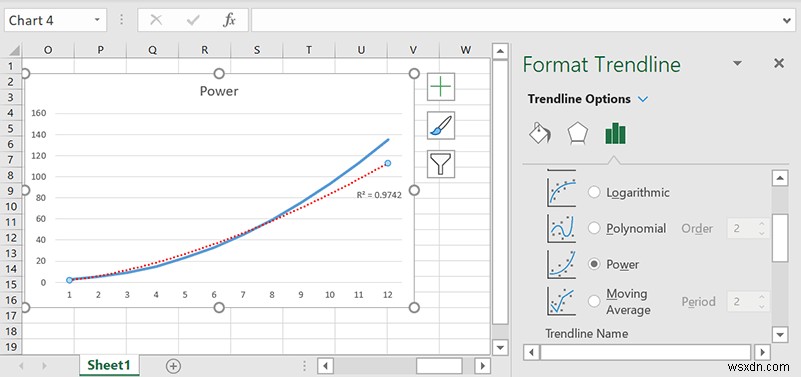This screenshot has height=377, width=801.
Task: Select column header O
Action: pyautogui.click(x=48, y=50)
